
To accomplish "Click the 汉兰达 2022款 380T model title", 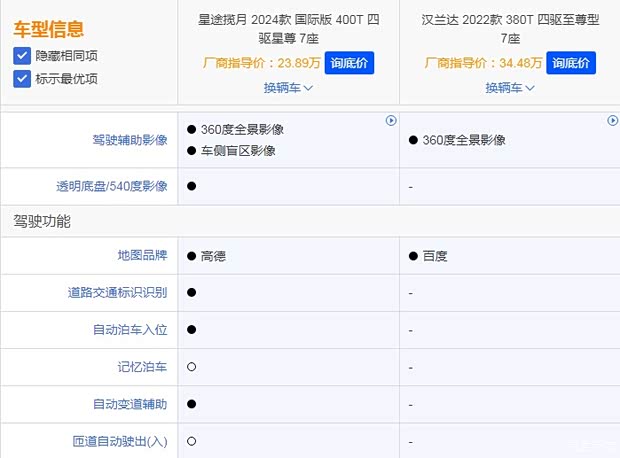I will coord(510,29).
